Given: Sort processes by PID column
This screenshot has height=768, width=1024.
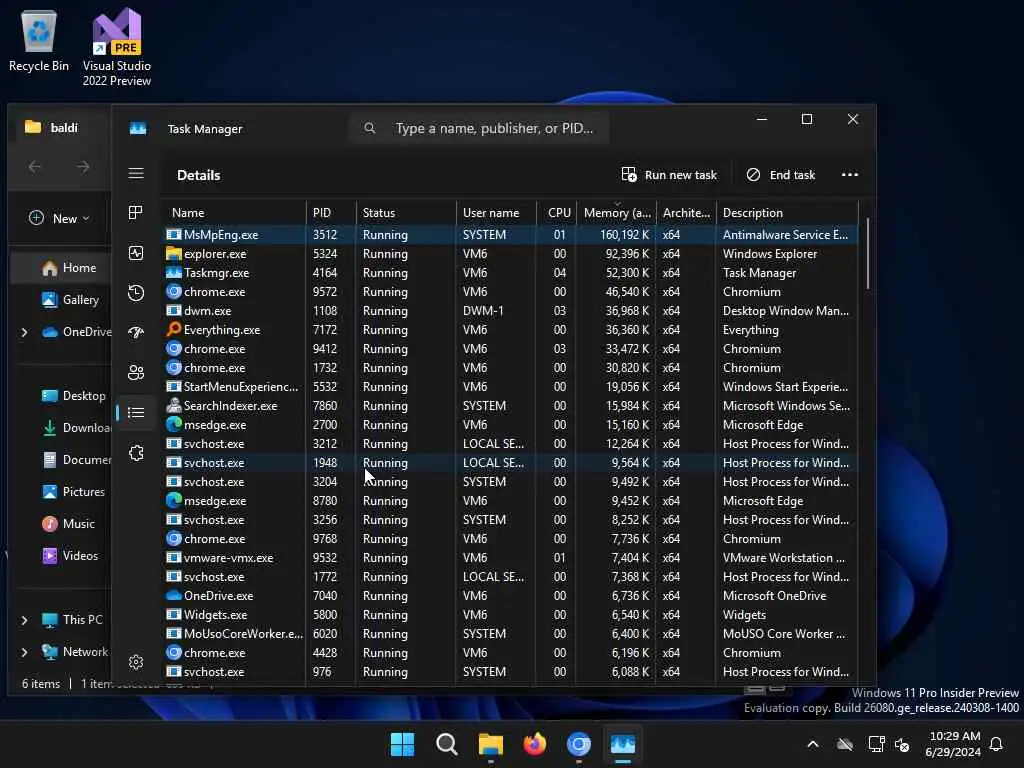Looking at the screenshot, I should click(331, 213).
